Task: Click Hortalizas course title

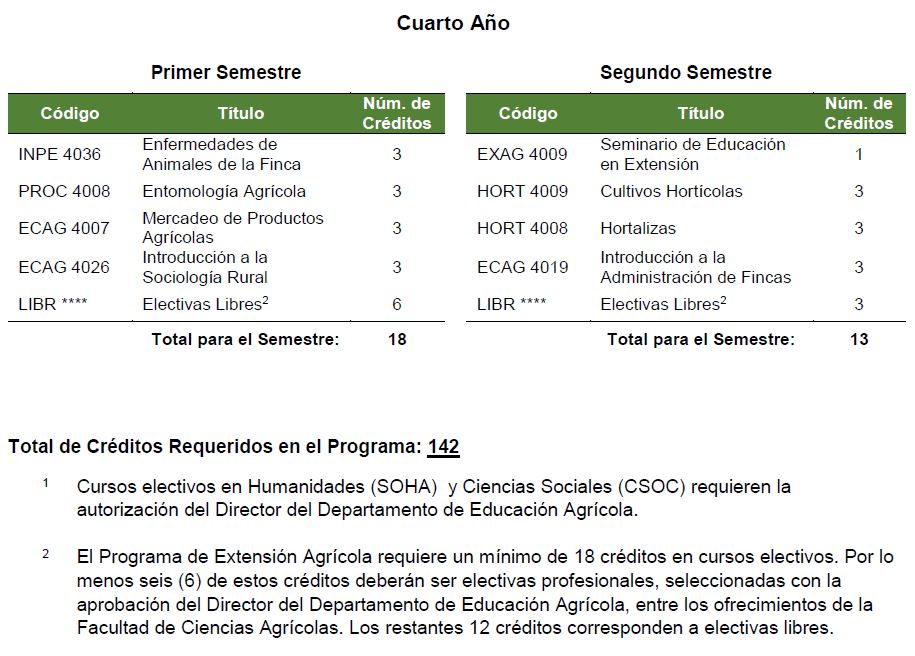Action: tap(638, 228)
